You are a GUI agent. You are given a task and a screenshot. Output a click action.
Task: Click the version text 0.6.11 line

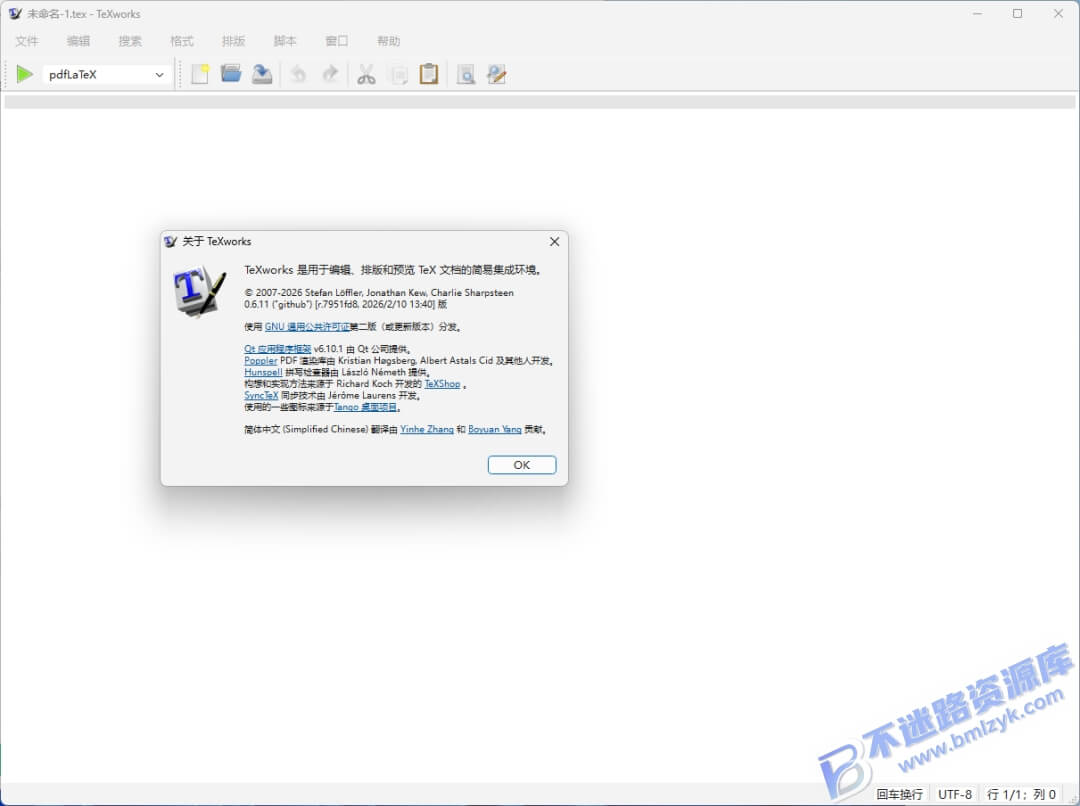pos(346,304)
